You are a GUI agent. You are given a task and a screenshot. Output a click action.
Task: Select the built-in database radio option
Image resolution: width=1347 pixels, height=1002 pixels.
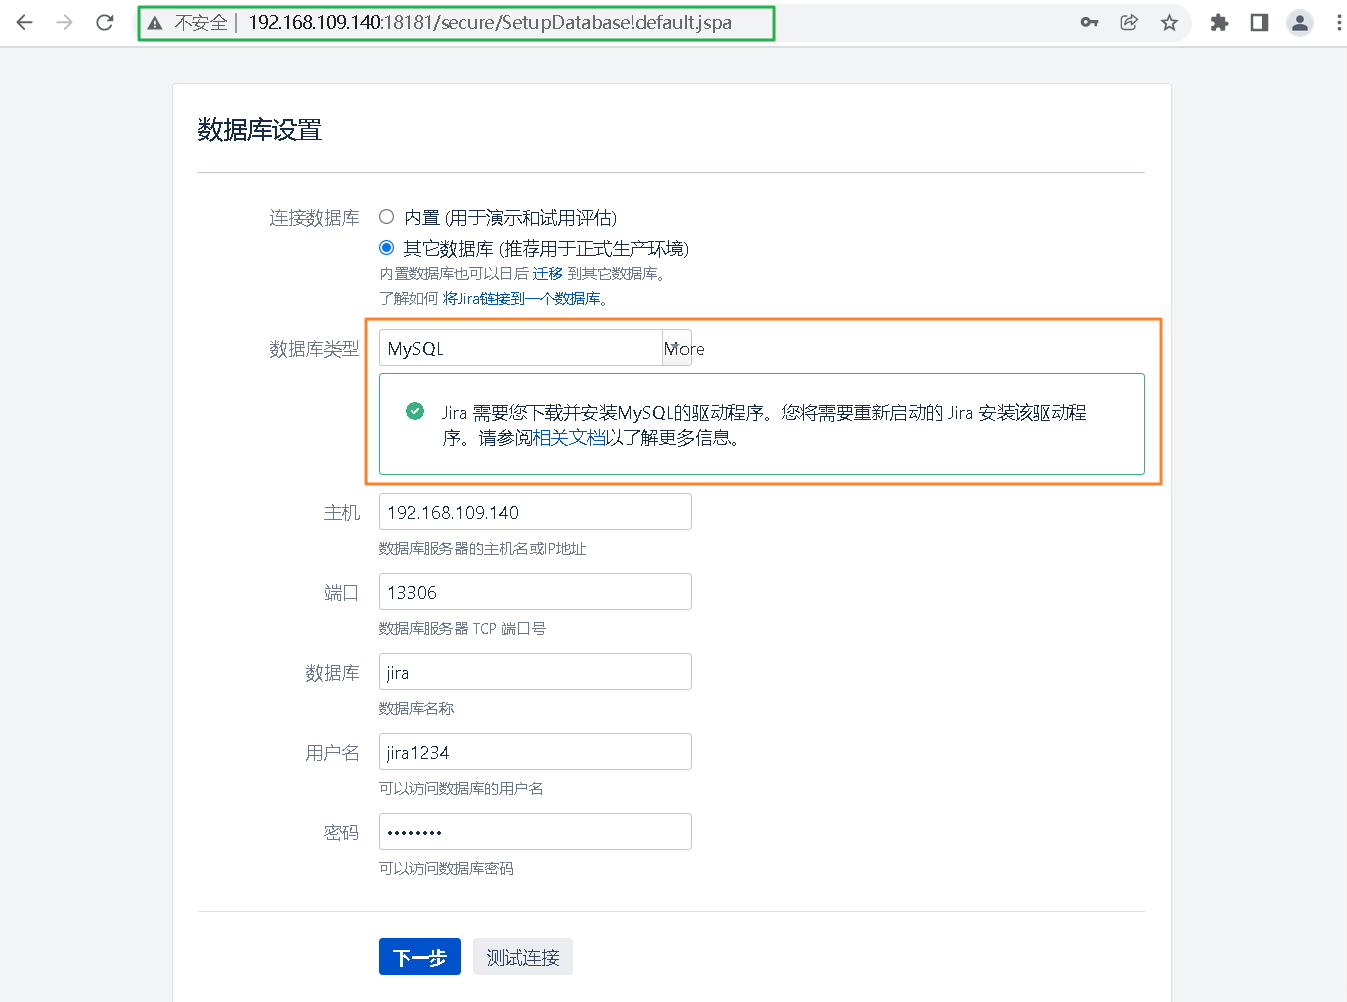[x=387, y=217]
